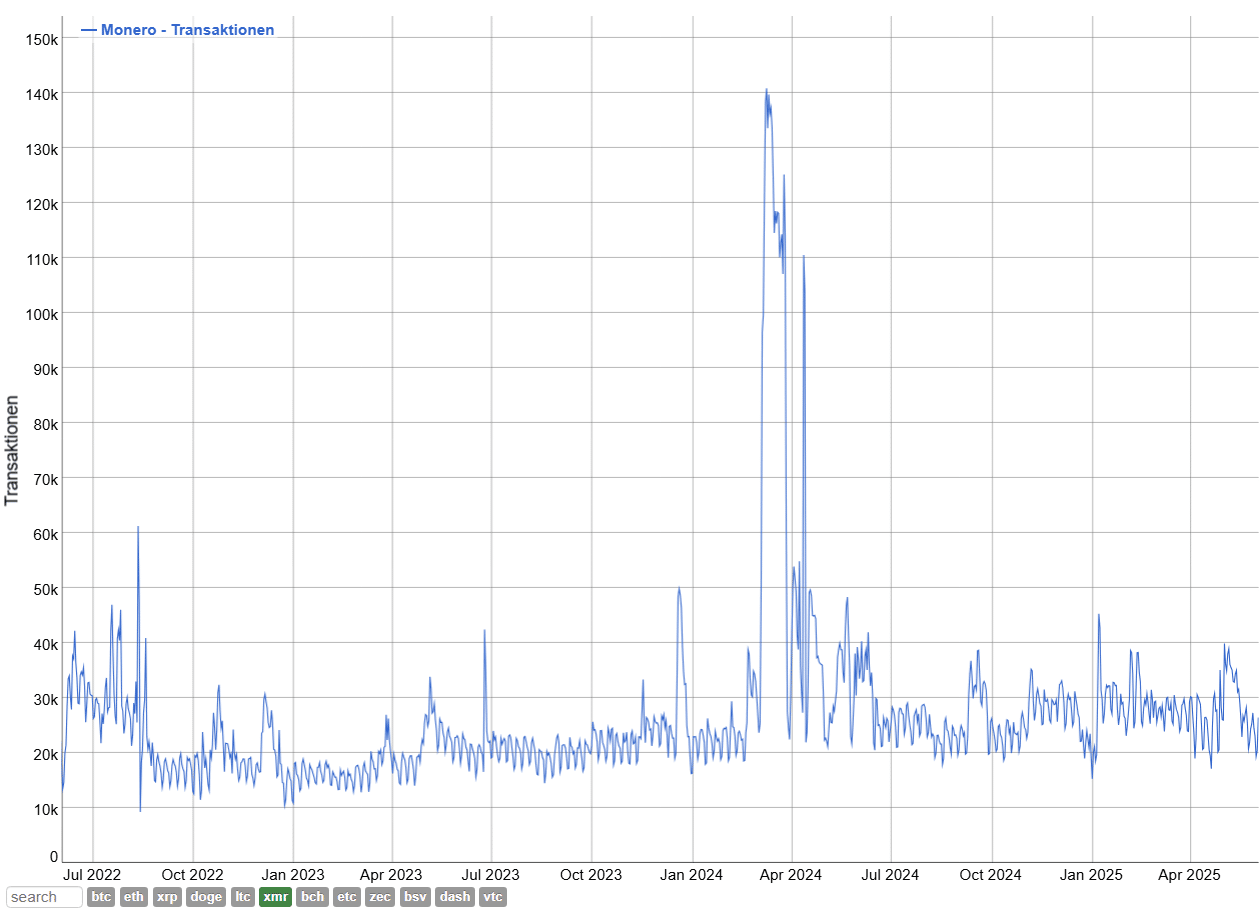Add doge to the chart
This screenshot has height=912, width=1260.
pos(206,897)
